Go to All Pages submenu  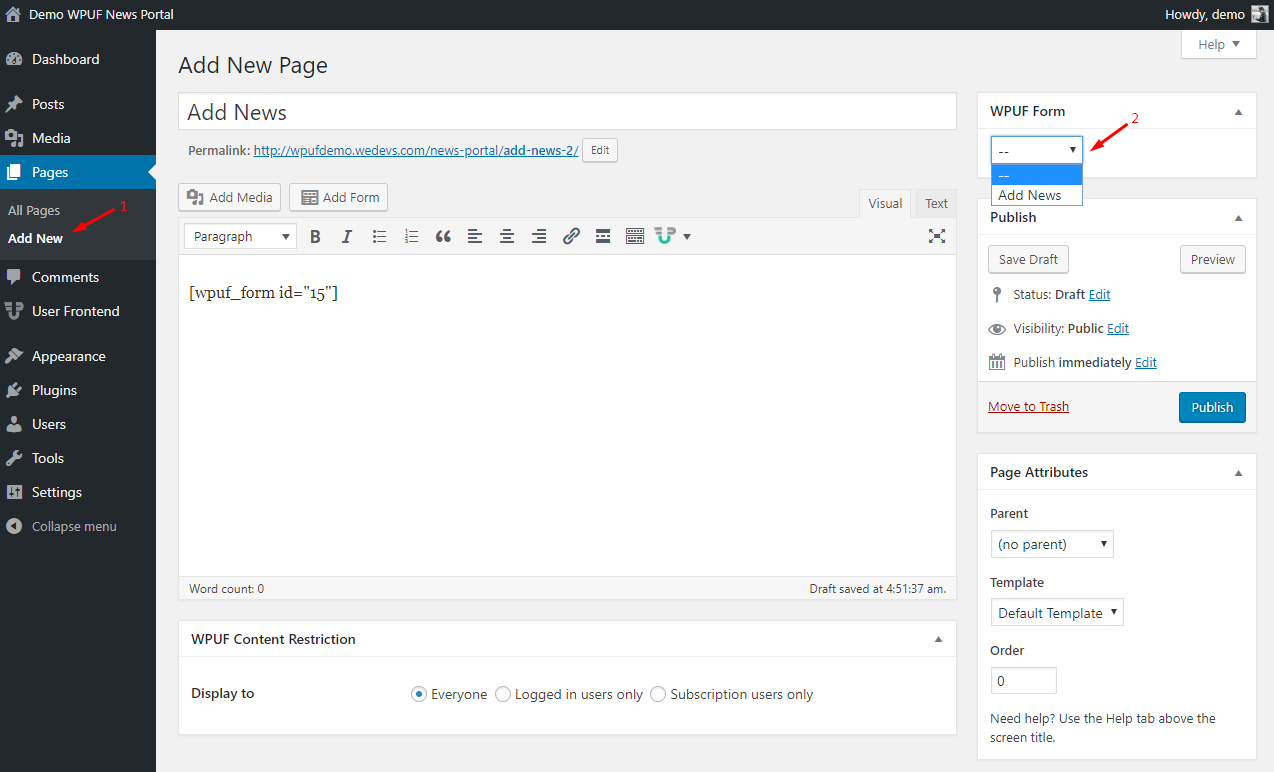click(34, 210)
